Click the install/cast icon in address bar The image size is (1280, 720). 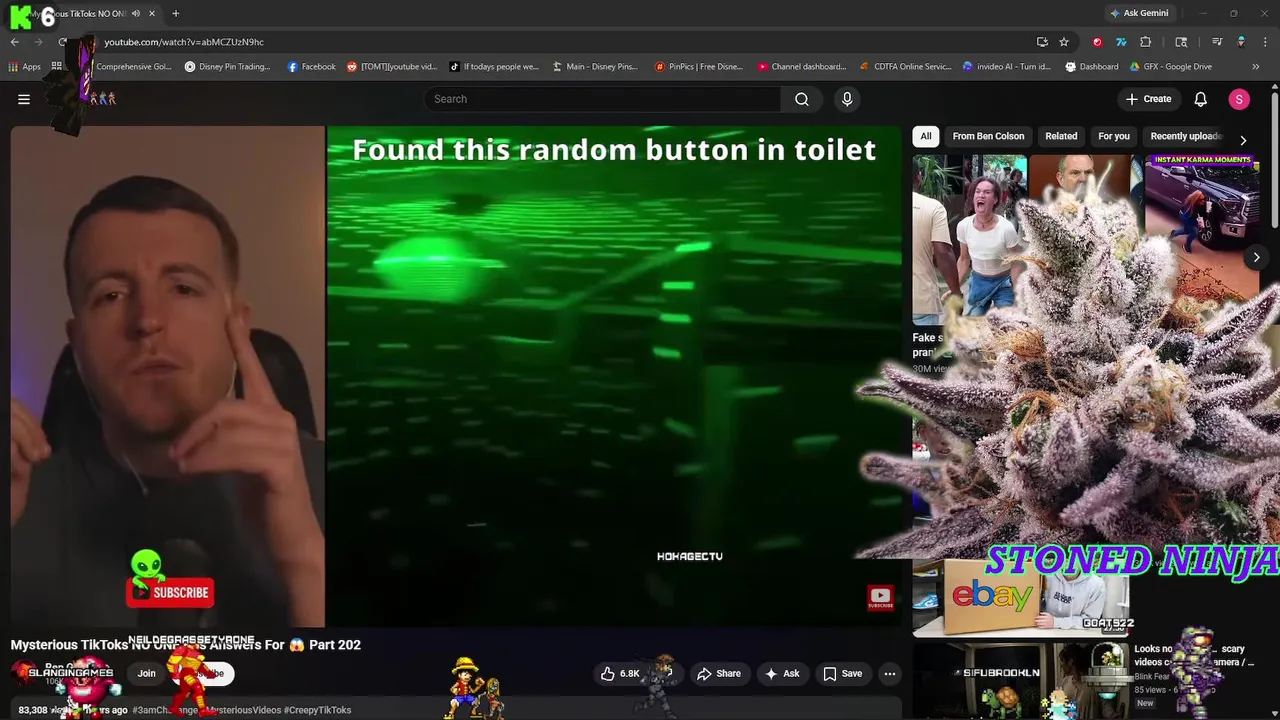(x=1042, y=42)
